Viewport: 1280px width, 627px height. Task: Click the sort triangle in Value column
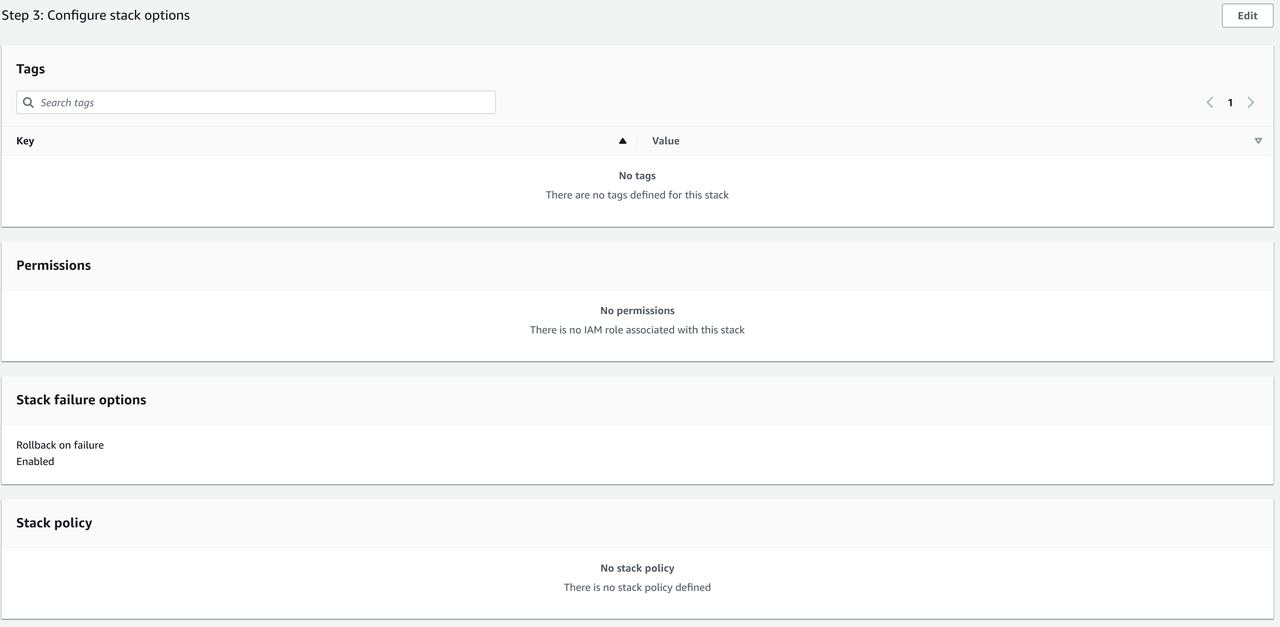click(1258, 141)
